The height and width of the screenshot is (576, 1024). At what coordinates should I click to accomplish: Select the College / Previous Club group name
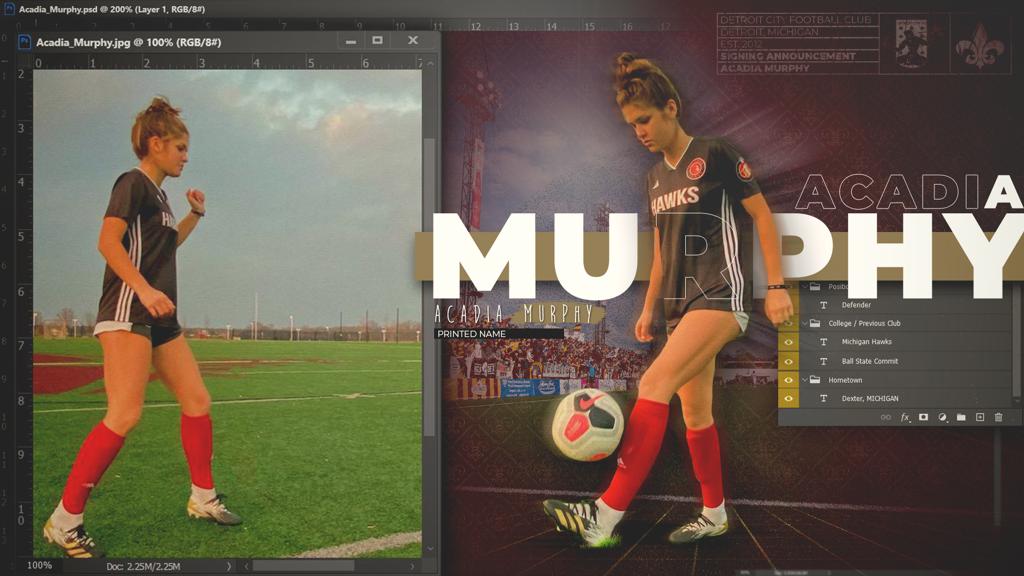coord(864,323)
